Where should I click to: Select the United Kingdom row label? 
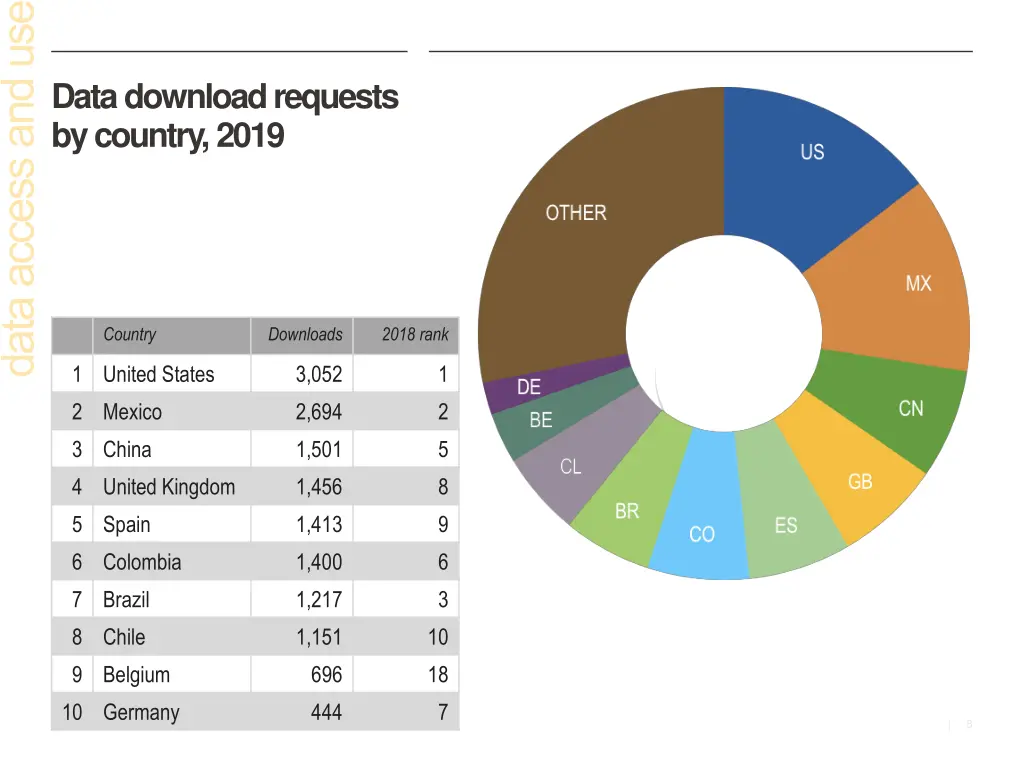[169, 487]
